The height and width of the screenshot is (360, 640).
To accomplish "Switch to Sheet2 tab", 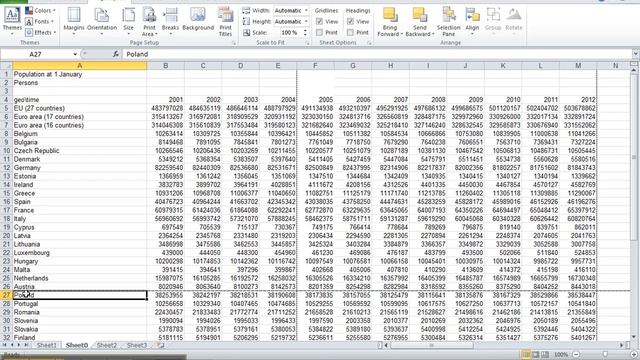I will tap(107, 345).
